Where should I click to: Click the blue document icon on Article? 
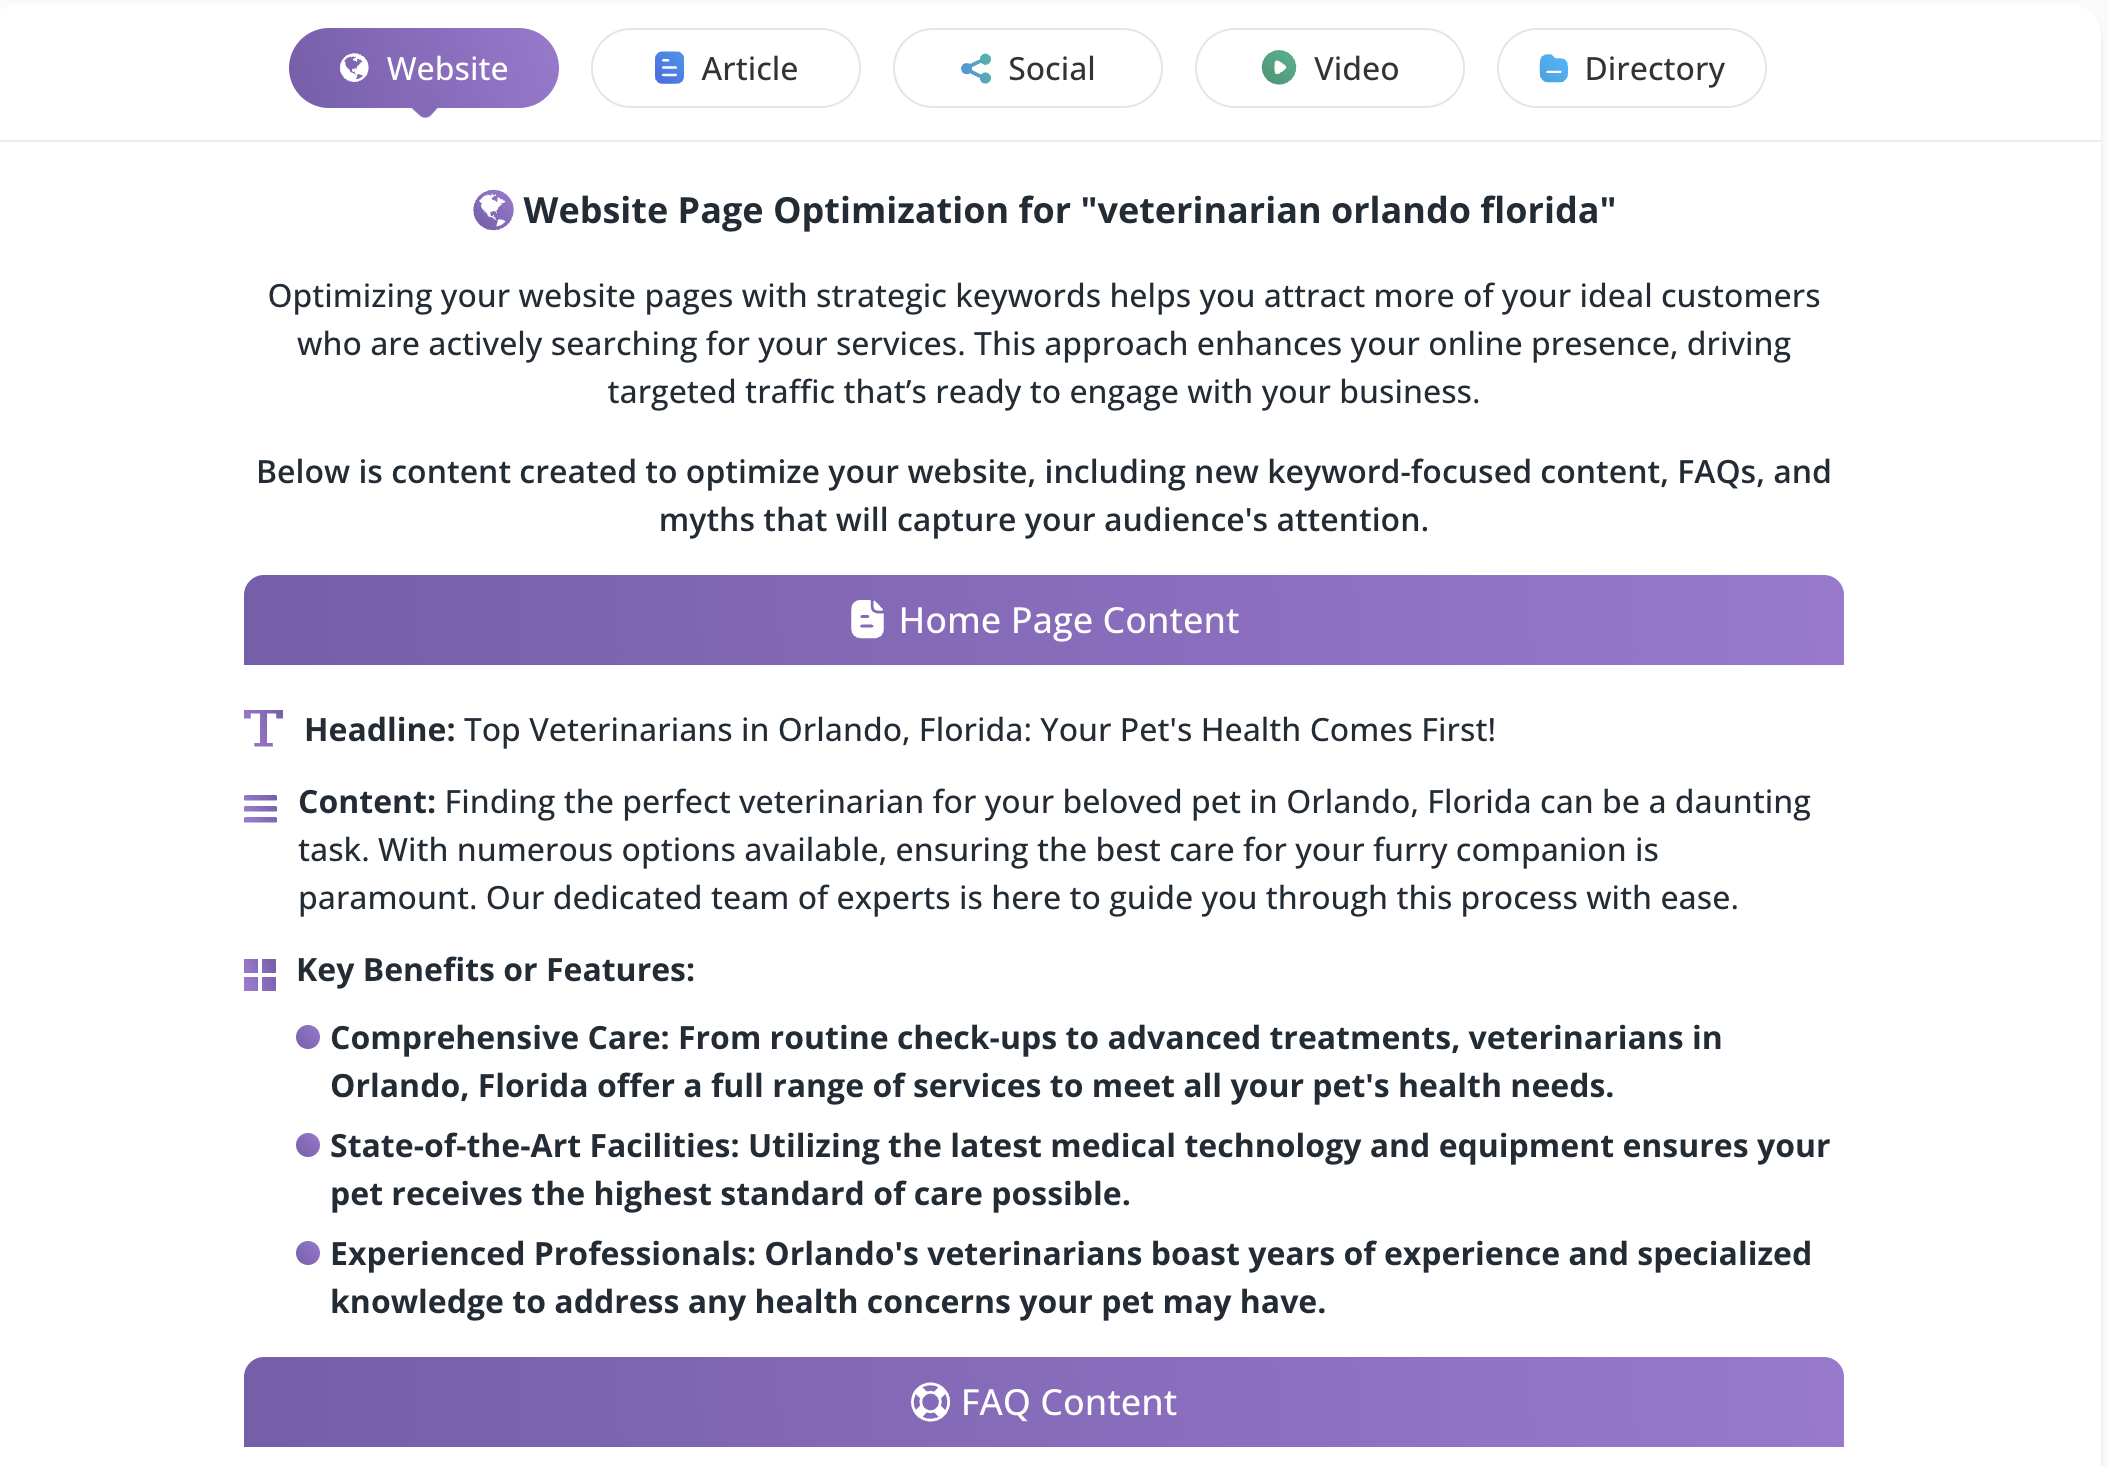coord(669,68)
